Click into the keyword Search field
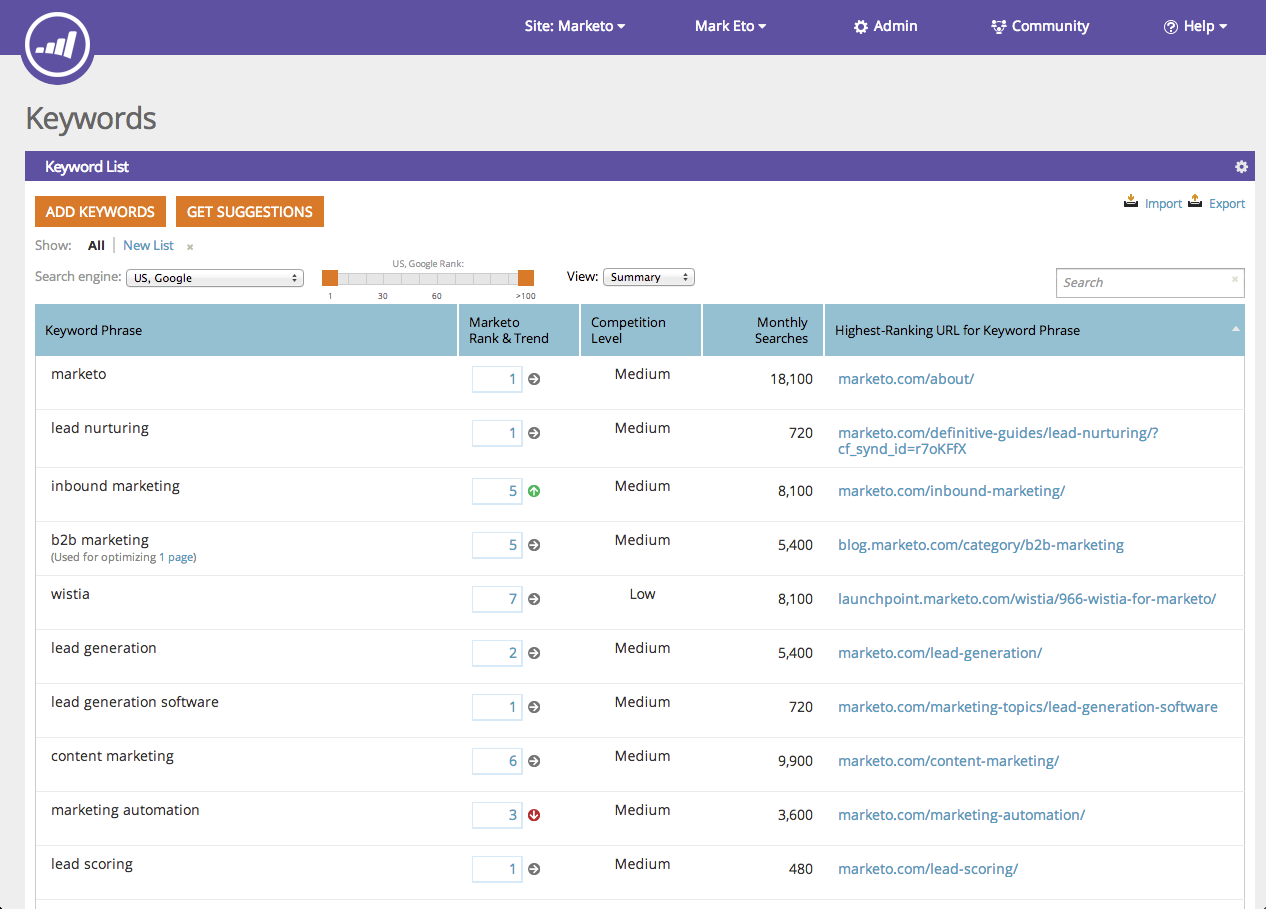 point(1140,283)
